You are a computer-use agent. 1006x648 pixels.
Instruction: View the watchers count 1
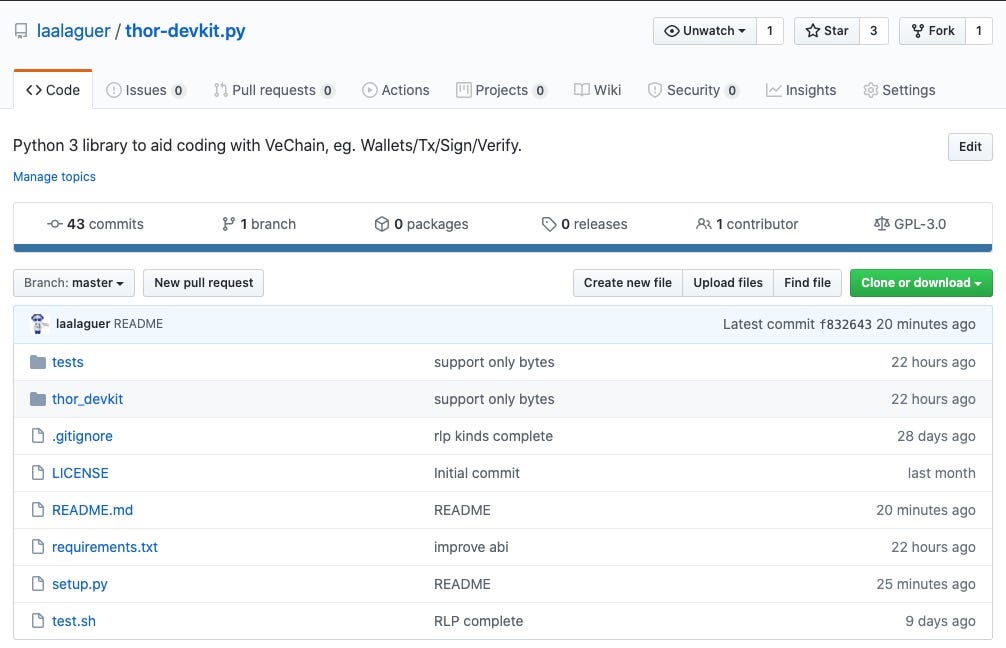[770, 31]
